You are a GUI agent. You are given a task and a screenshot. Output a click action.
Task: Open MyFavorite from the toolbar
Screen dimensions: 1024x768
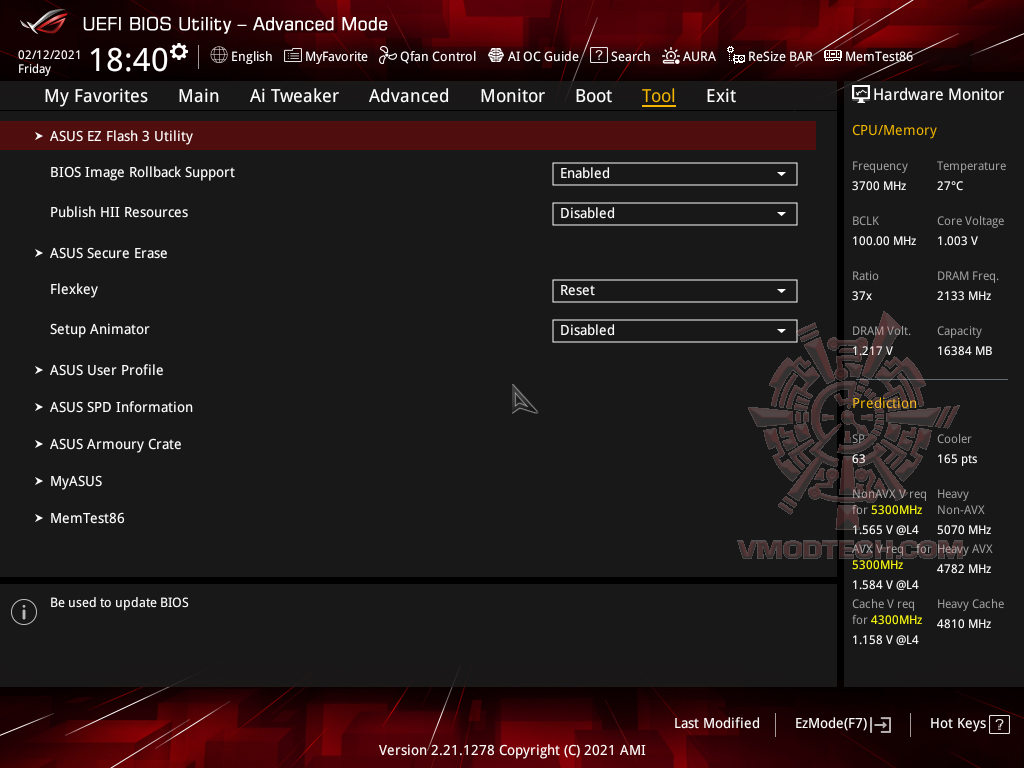pyautogui.click(x=326, y=56)
